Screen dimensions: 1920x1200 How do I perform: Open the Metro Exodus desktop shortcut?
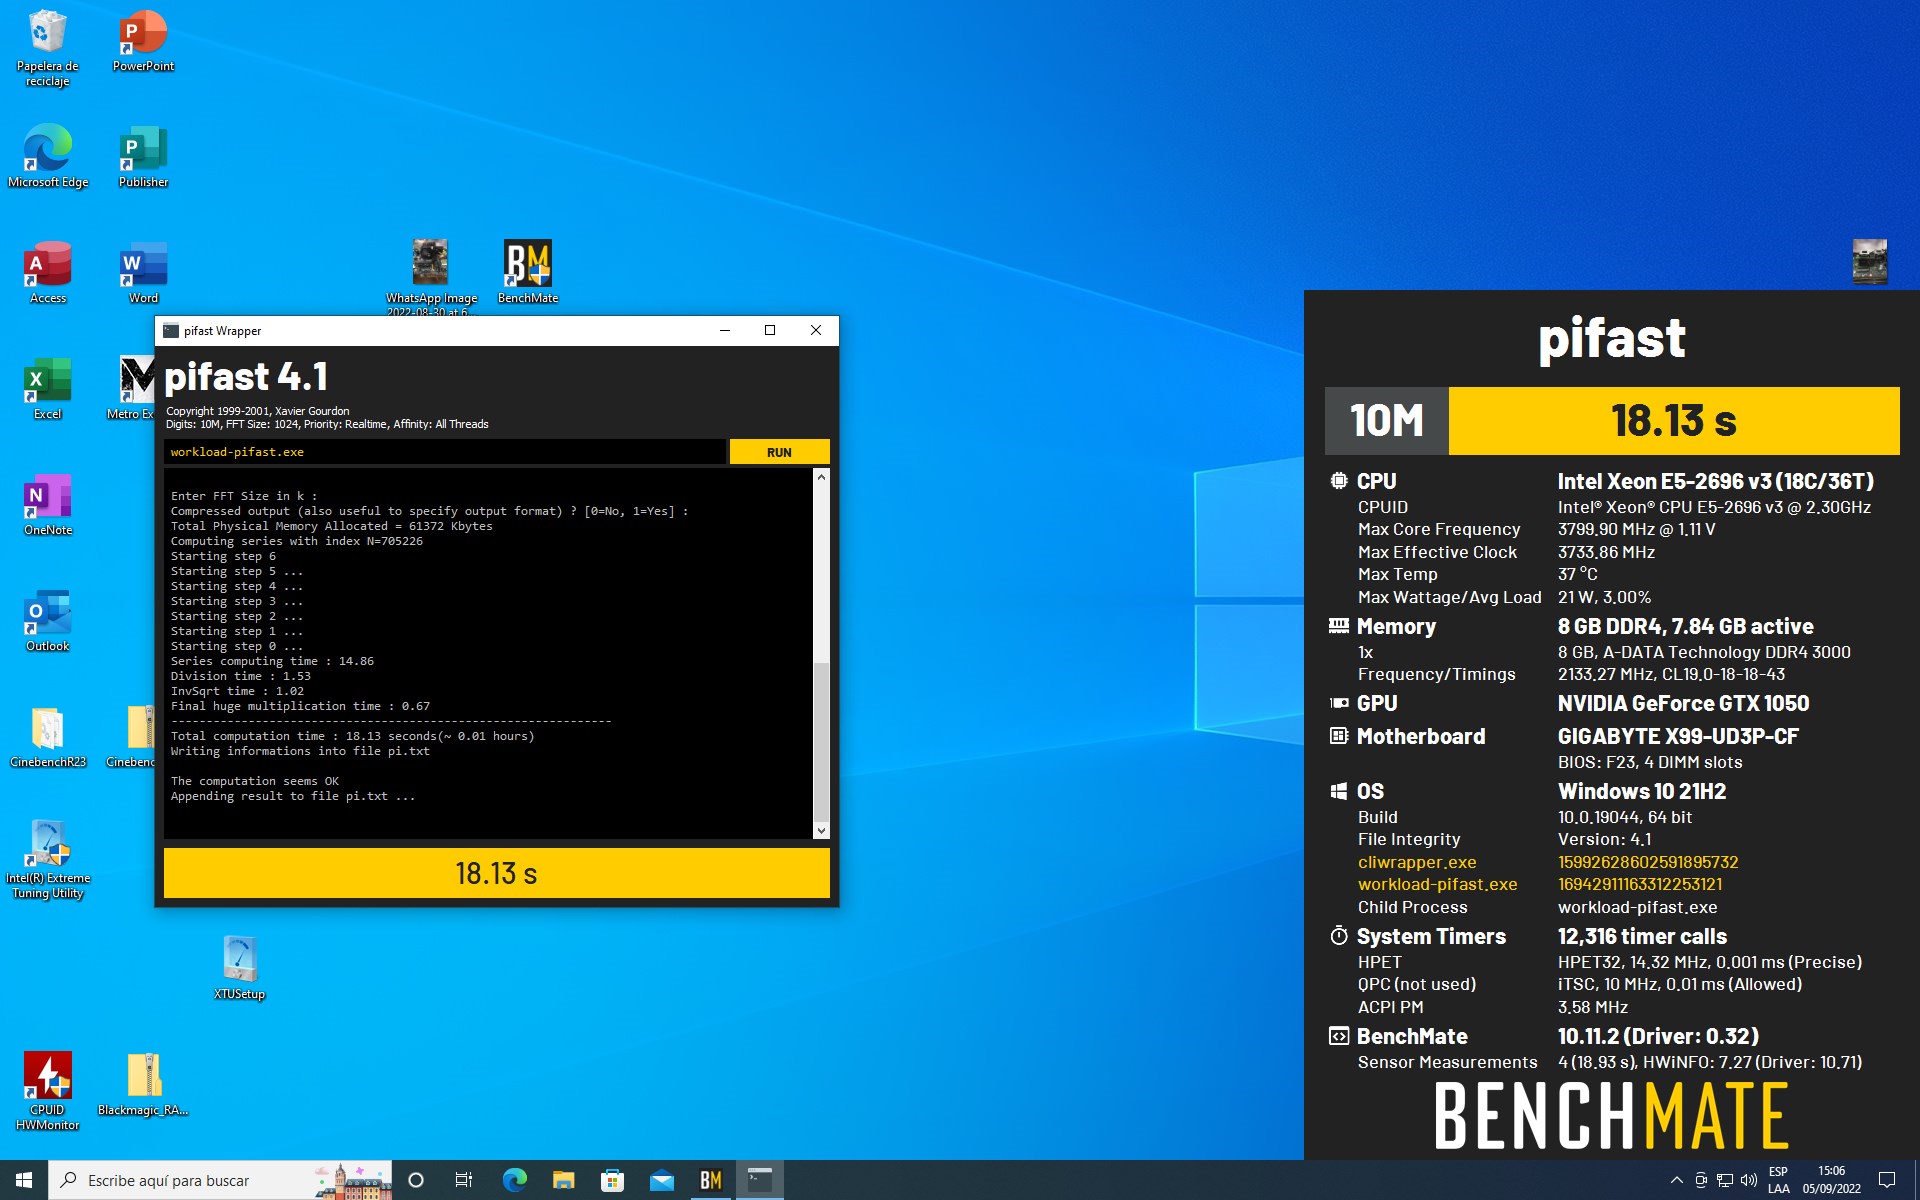132,389
